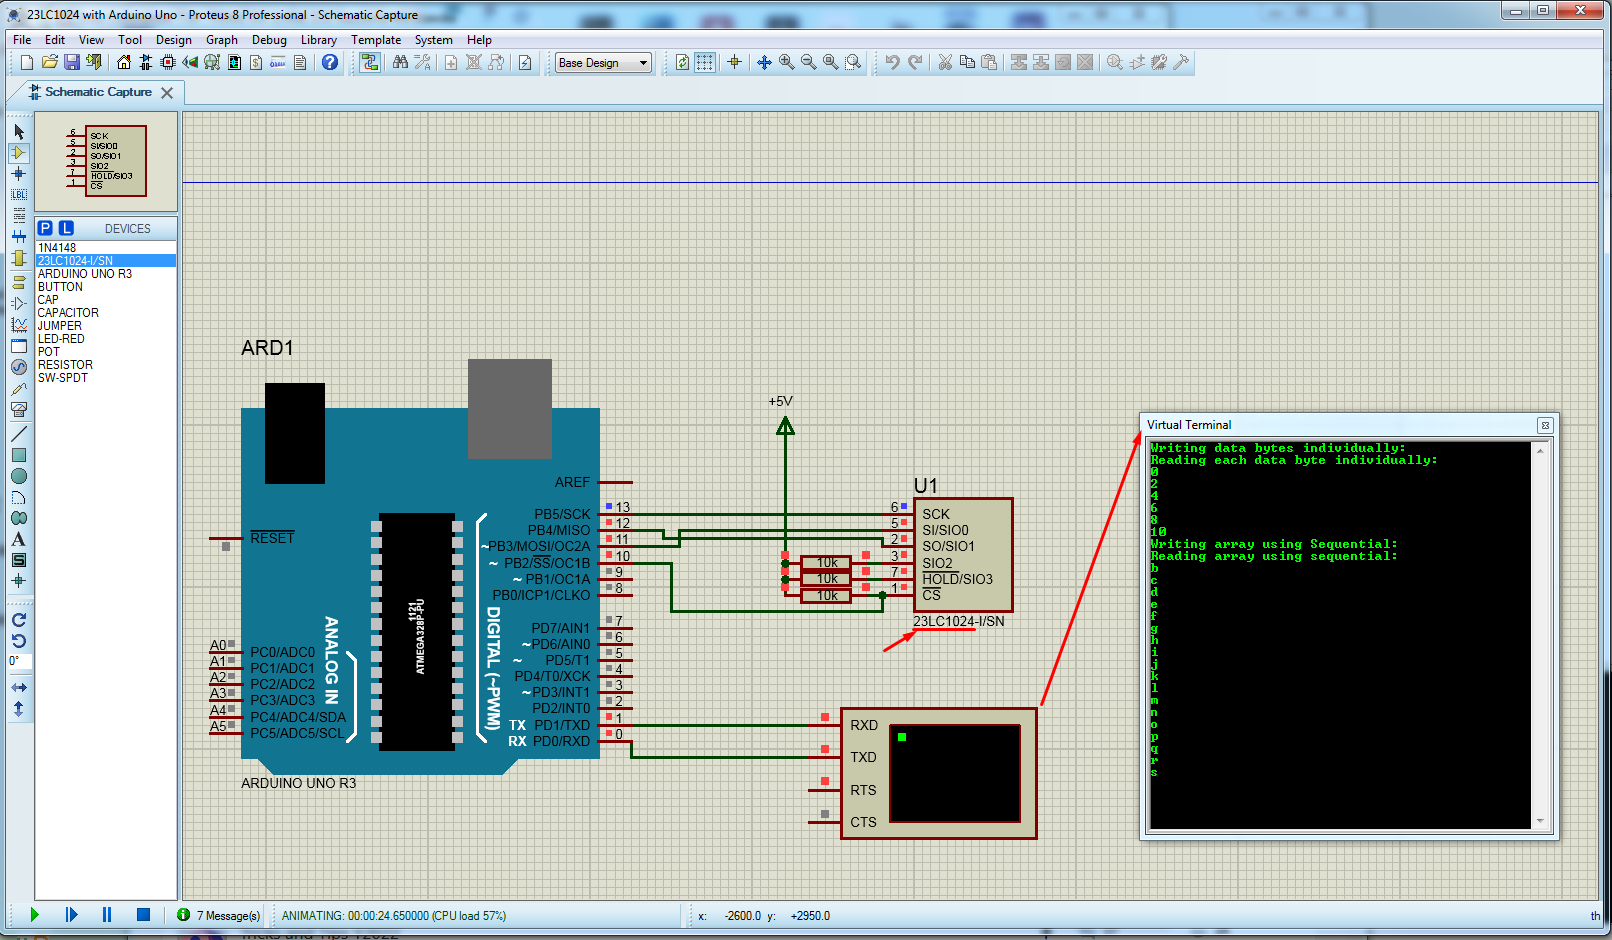Pause the running simulation
The image size is (1612, 940).
(107, 914)
